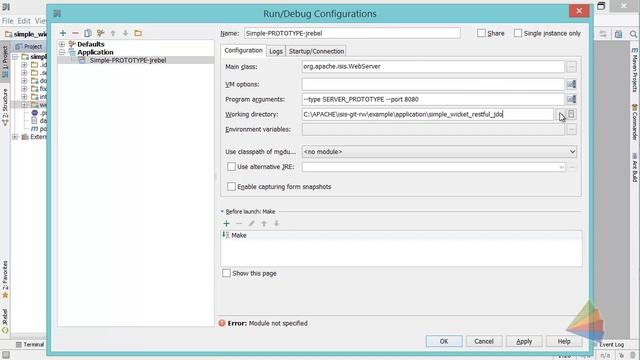Edit Before launch task pencil icon

(251, 223)
